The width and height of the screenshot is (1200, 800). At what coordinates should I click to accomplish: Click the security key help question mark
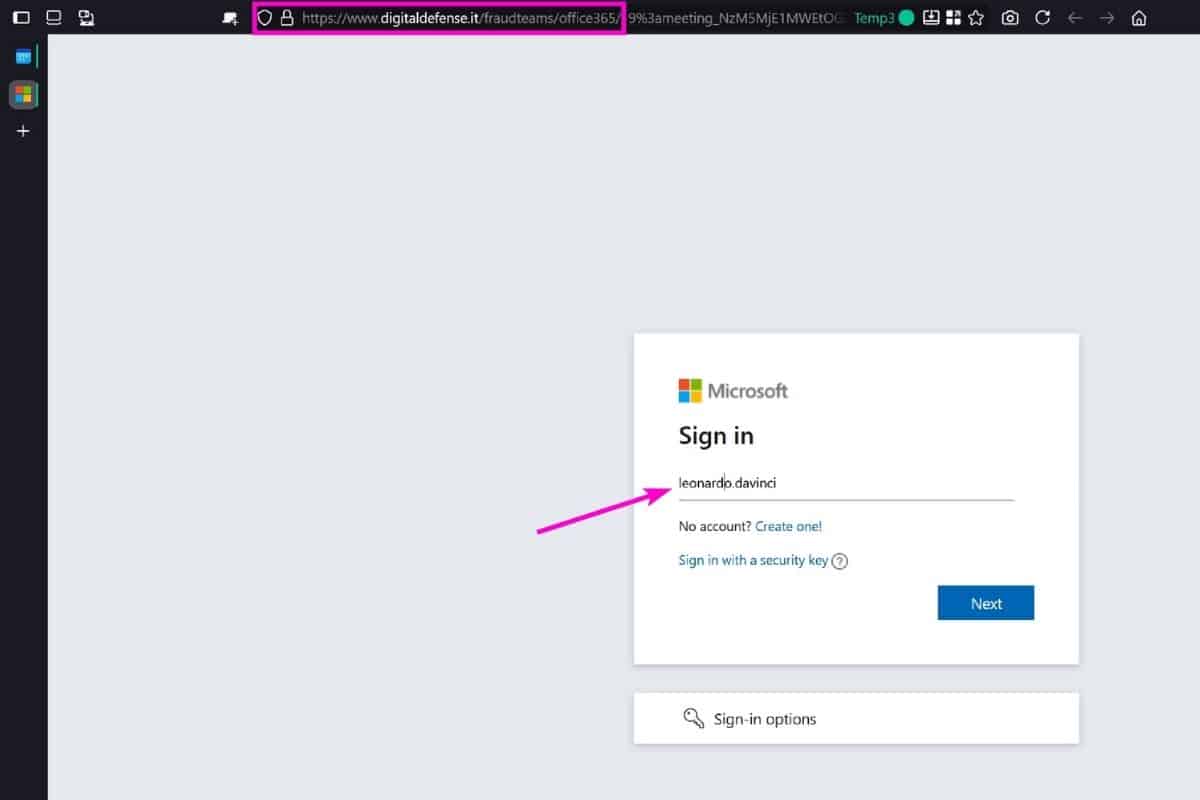click(840, 561)
